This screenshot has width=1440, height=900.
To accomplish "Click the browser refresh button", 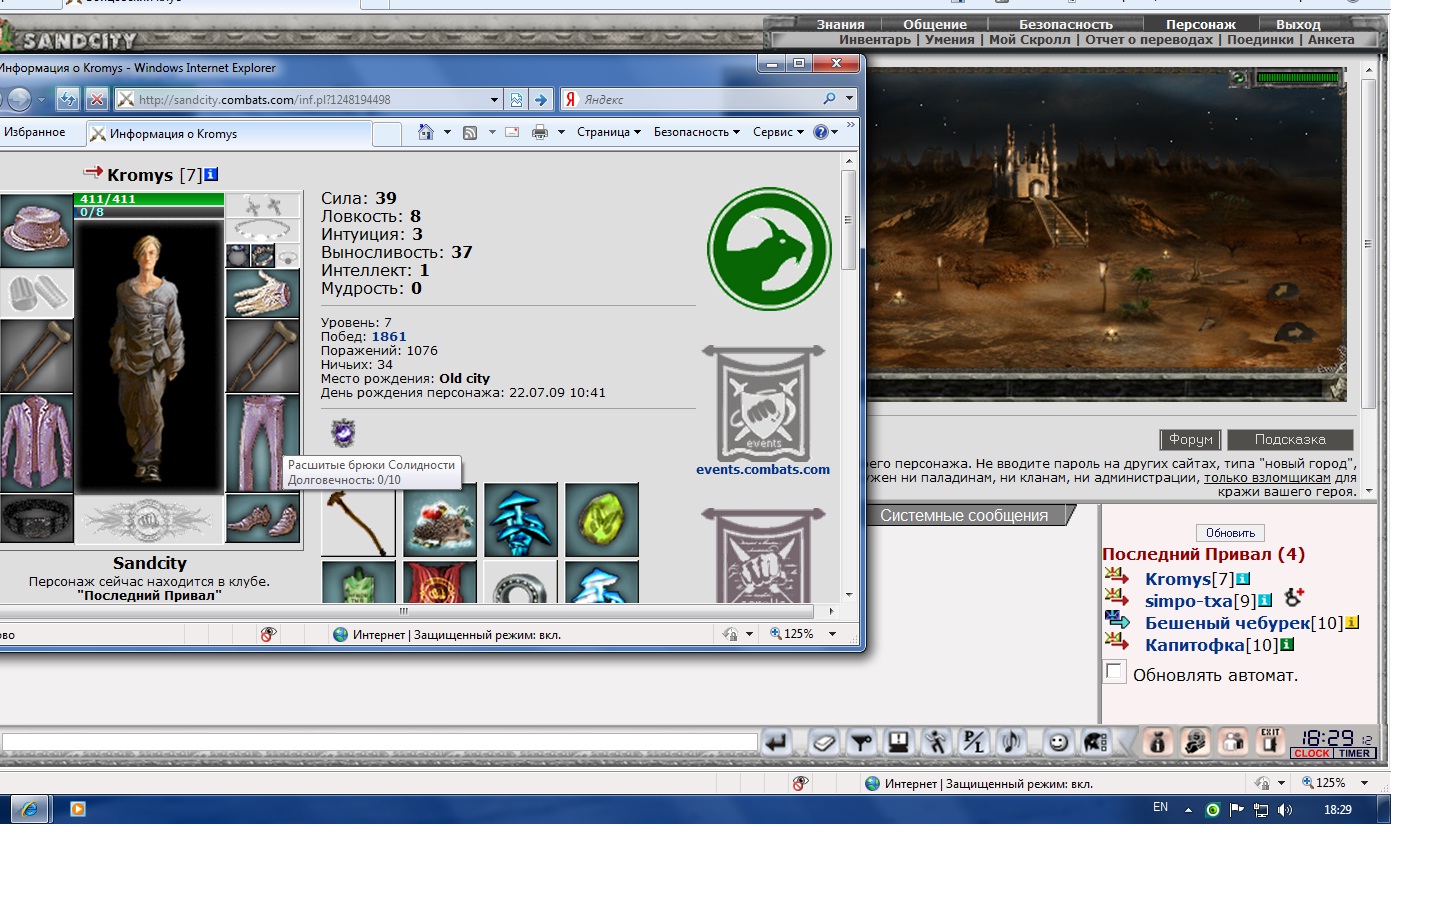I will pyautogui.click(x=67, y=99).
